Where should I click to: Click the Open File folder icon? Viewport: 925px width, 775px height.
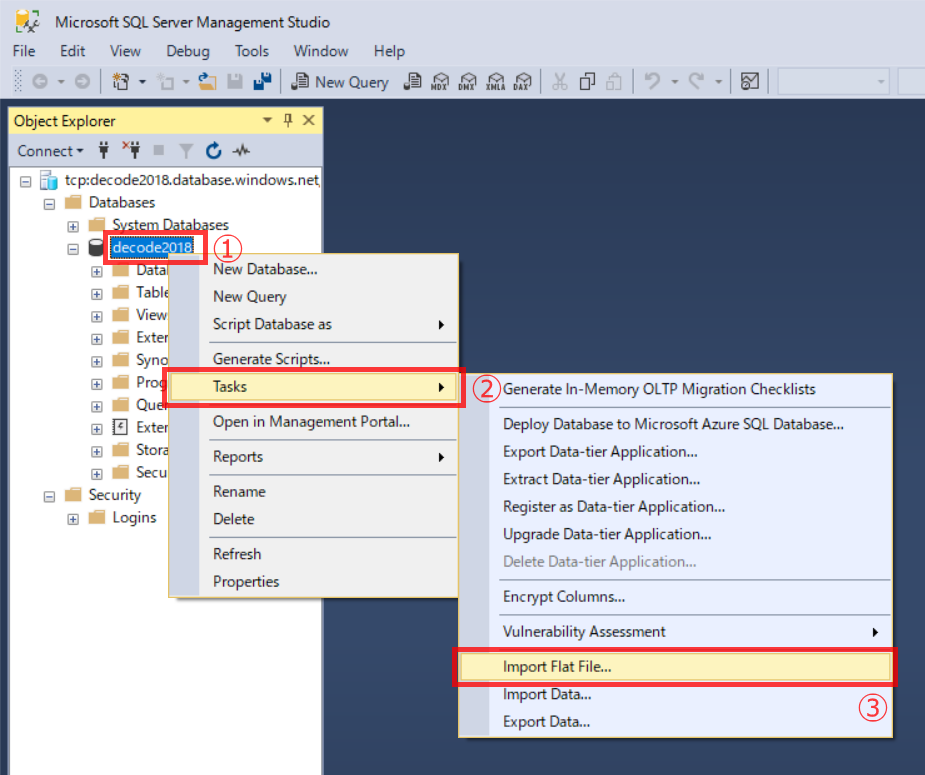coord(206,81)
